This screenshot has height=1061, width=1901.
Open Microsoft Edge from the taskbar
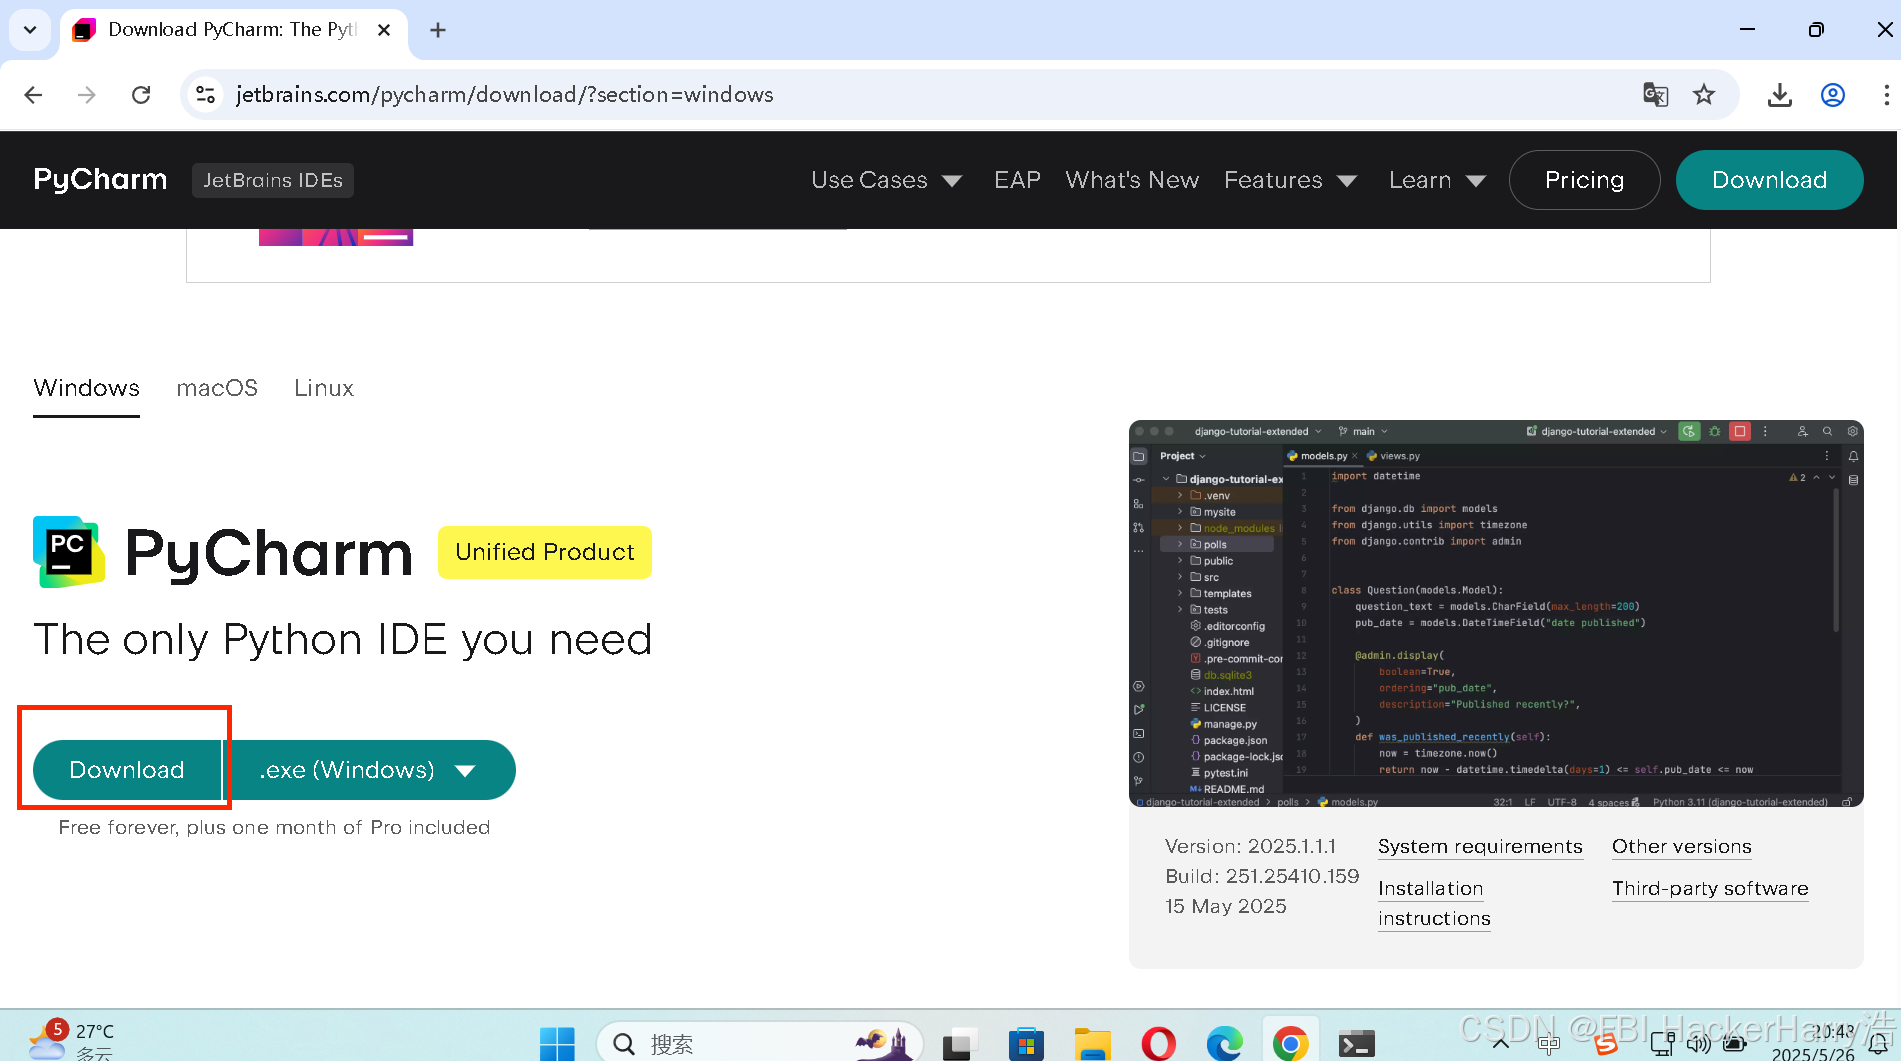1225,1044
